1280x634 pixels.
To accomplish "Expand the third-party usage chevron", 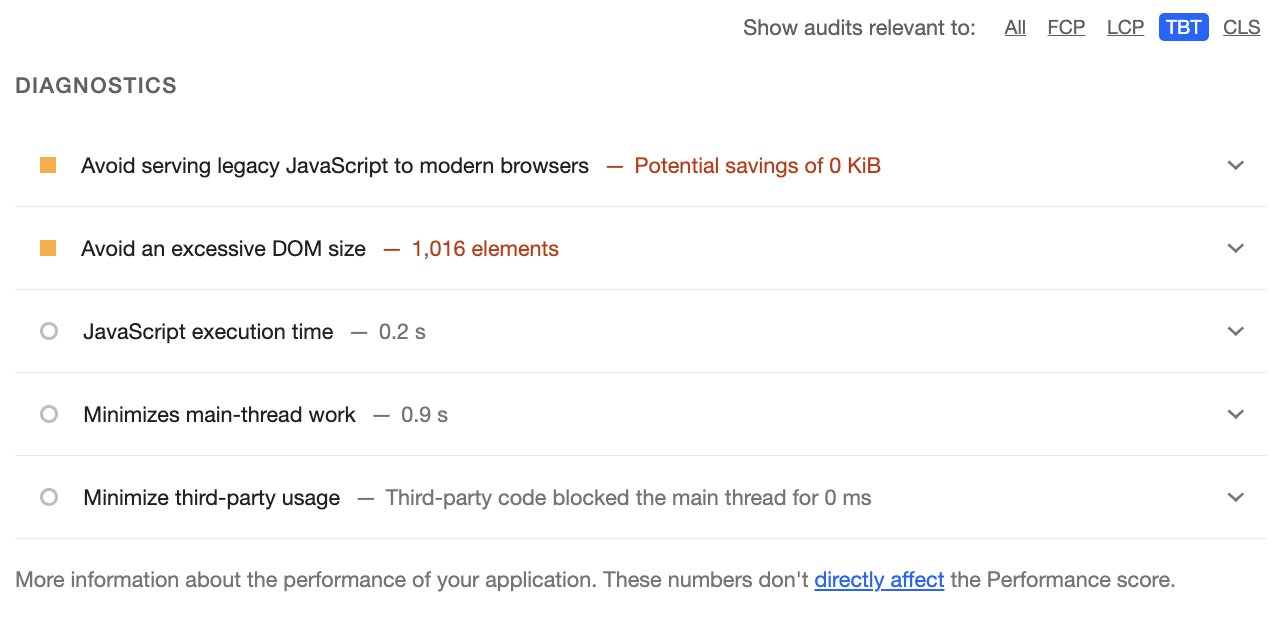I will click(1236, 497).
